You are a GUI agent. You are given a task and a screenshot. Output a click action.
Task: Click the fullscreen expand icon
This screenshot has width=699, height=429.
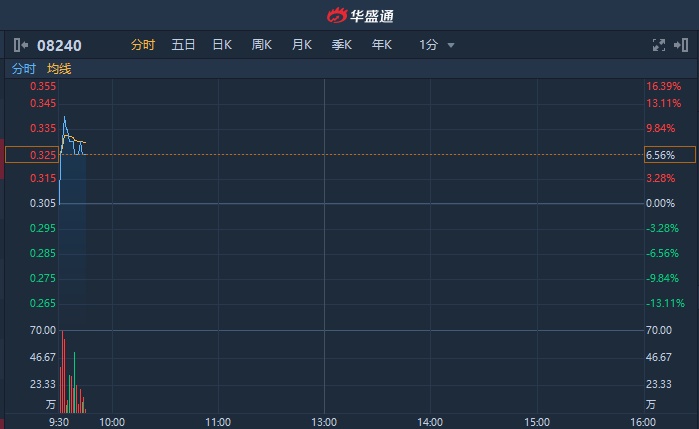pos(658,45)
